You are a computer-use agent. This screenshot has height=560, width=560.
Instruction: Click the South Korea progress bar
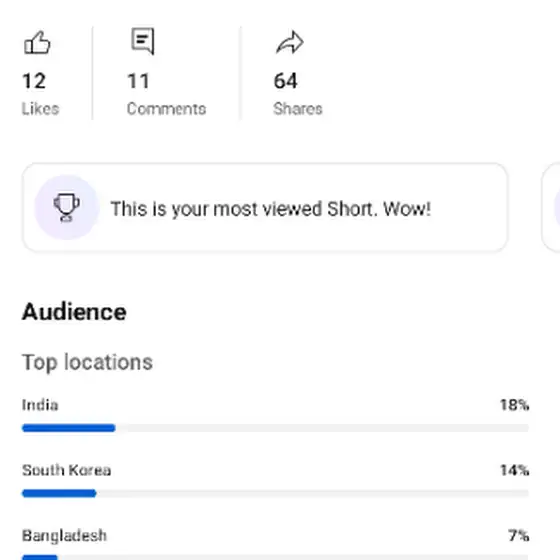(275, 493)
